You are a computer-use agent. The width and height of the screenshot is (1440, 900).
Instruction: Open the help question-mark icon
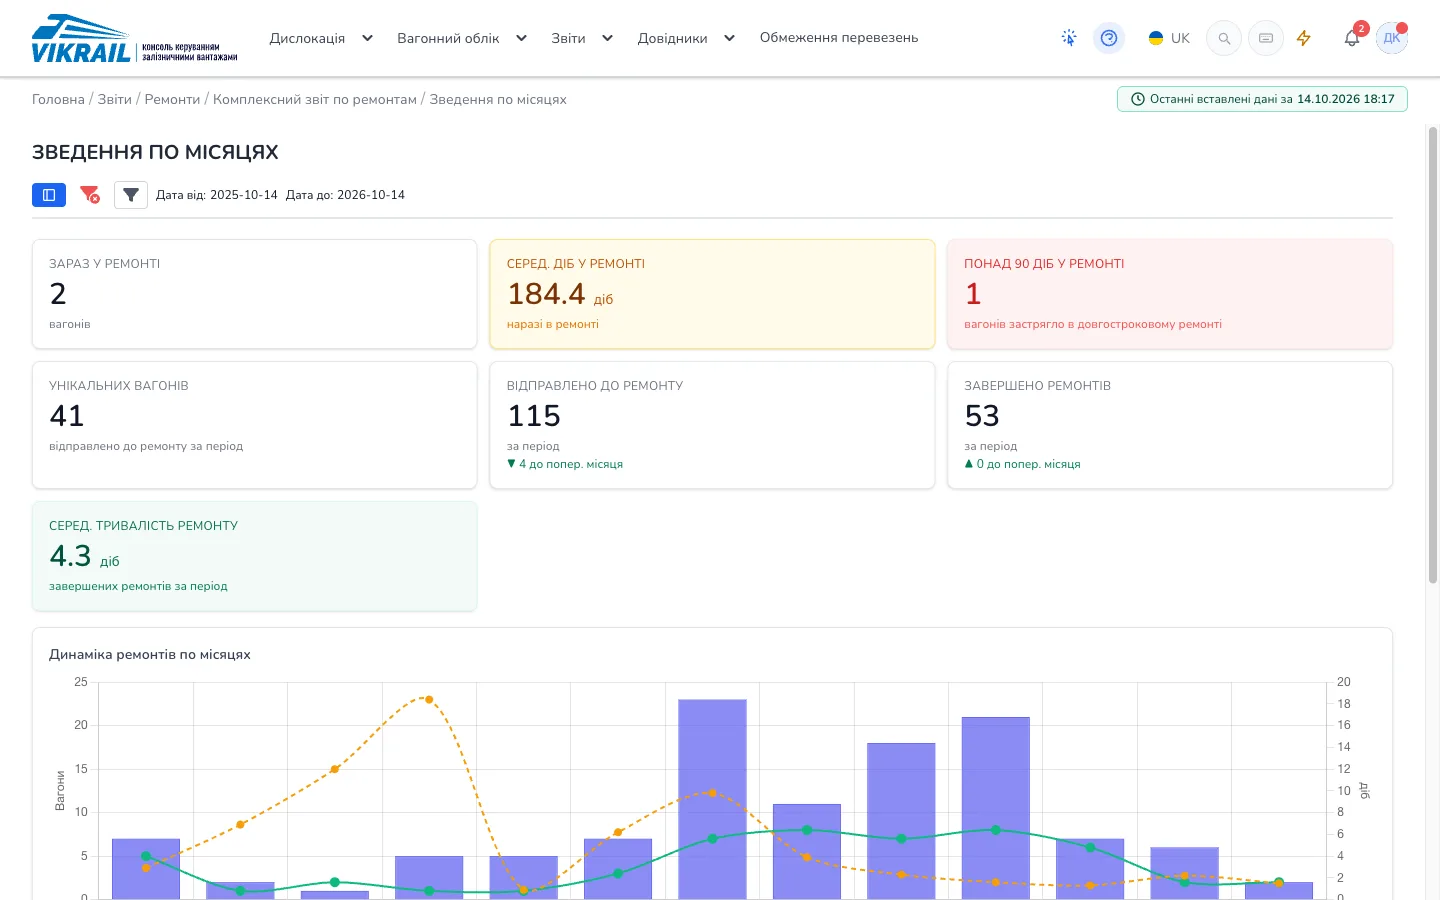pyautogui.click(x=1109, y=38)
